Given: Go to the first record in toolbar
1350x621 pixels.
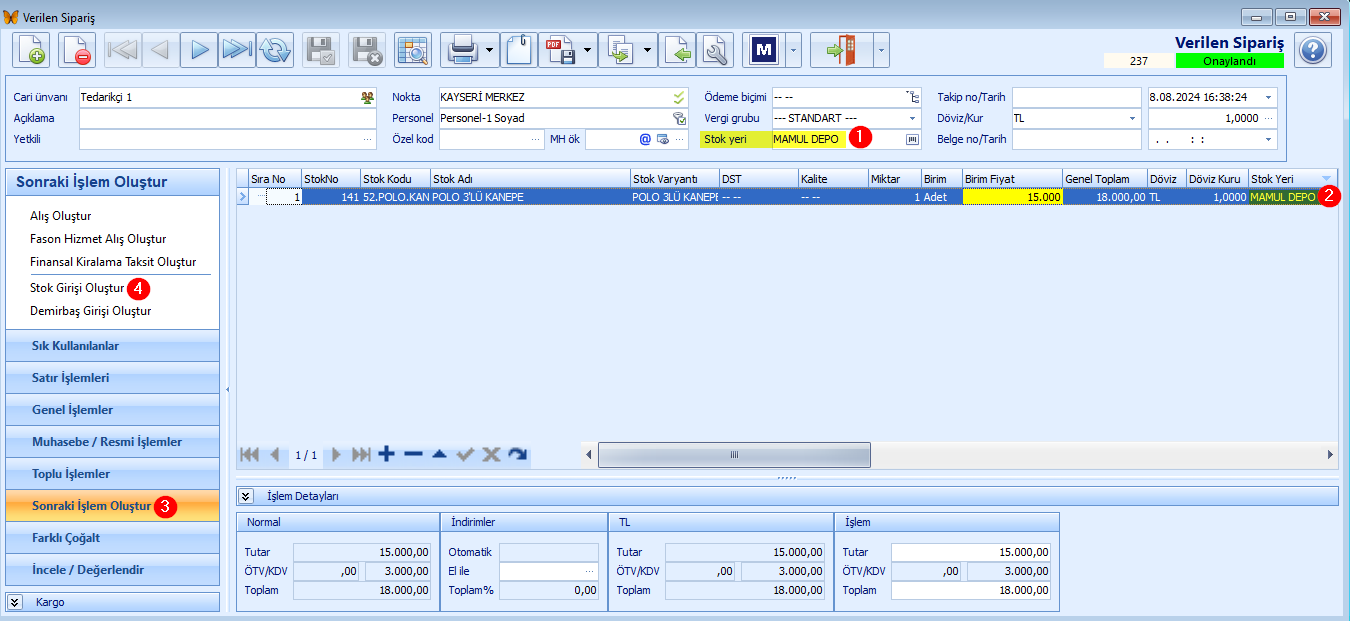Looking at the screenshot, I should click(x=123, y=50).
